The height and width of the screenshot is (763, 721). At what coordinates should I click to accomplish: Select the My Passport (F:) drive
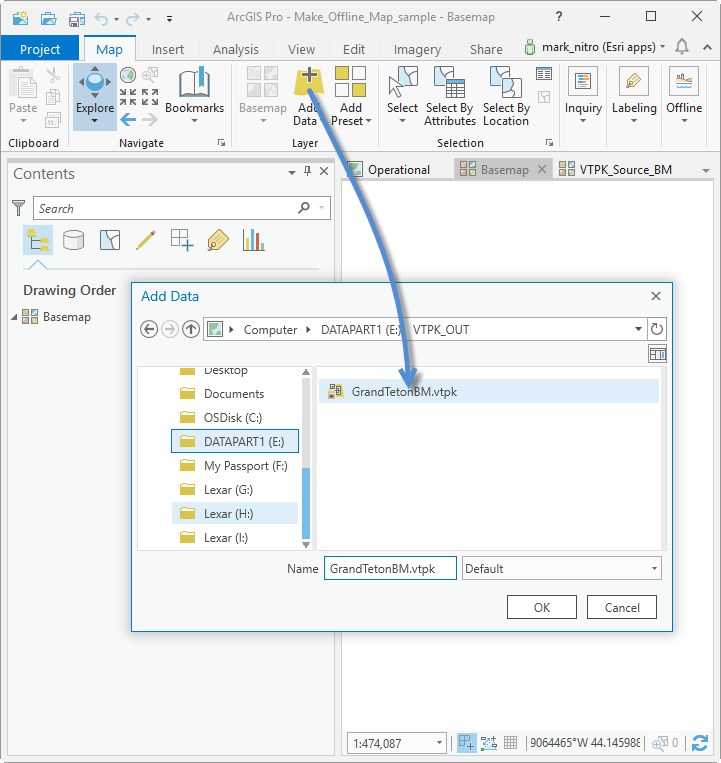pos(234,466)
